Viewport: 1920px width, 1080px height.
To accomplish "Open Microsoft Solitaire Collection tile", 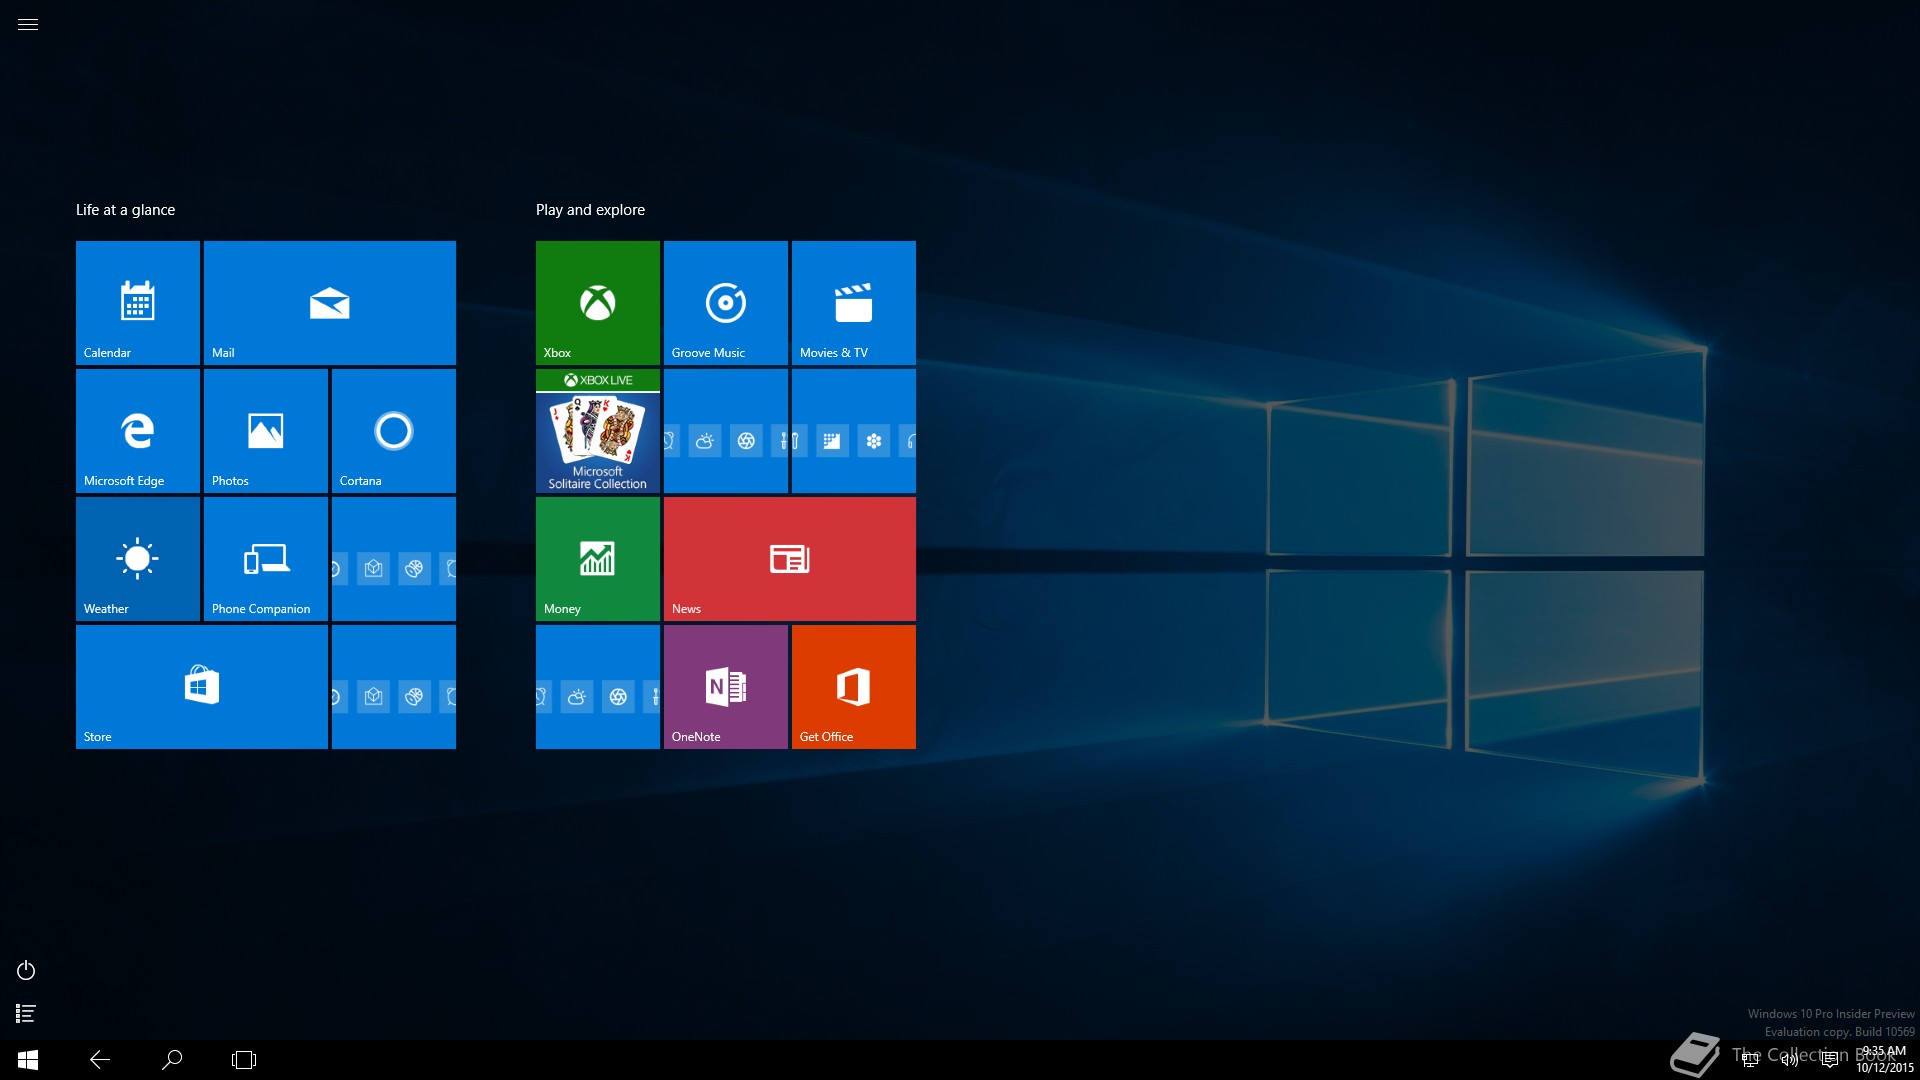I will (x=598, y=431).
